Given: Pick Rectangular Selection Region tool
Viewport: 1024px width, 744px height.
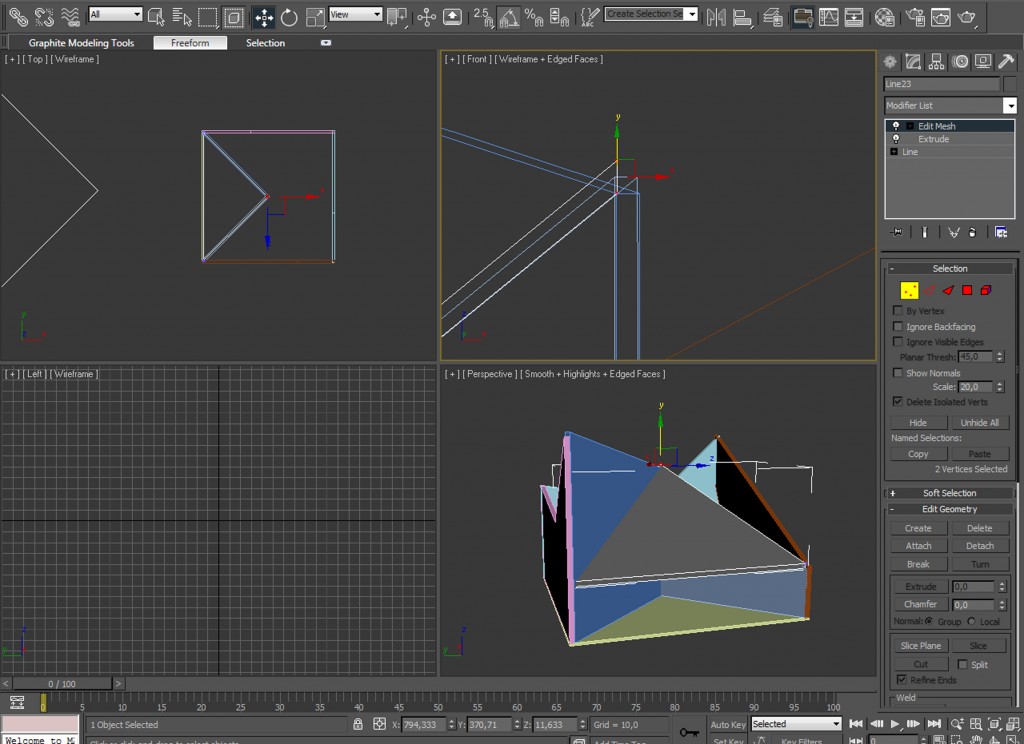Looking at the screenshot, I should (208, 17).
